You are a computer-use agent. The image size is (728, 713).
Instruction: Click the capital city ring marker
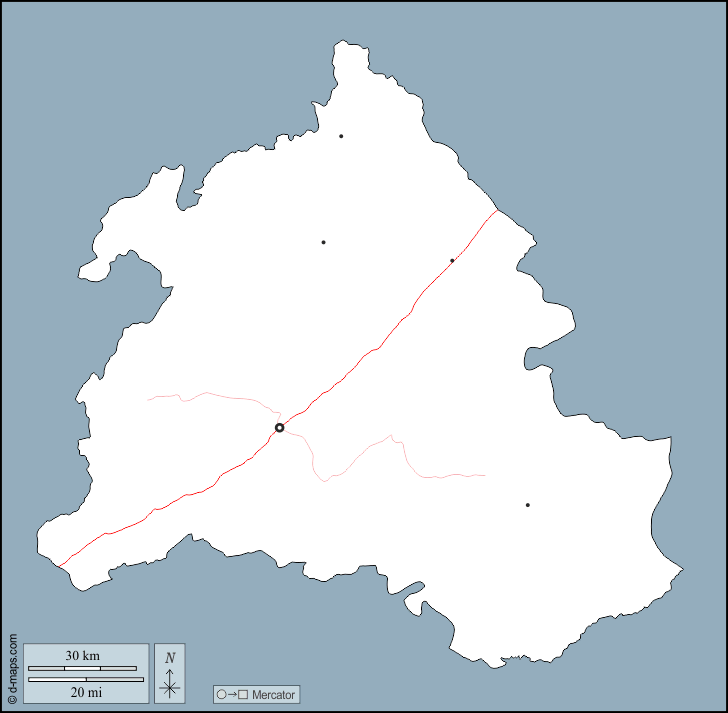pyautogui.click(x=280, y=427)
